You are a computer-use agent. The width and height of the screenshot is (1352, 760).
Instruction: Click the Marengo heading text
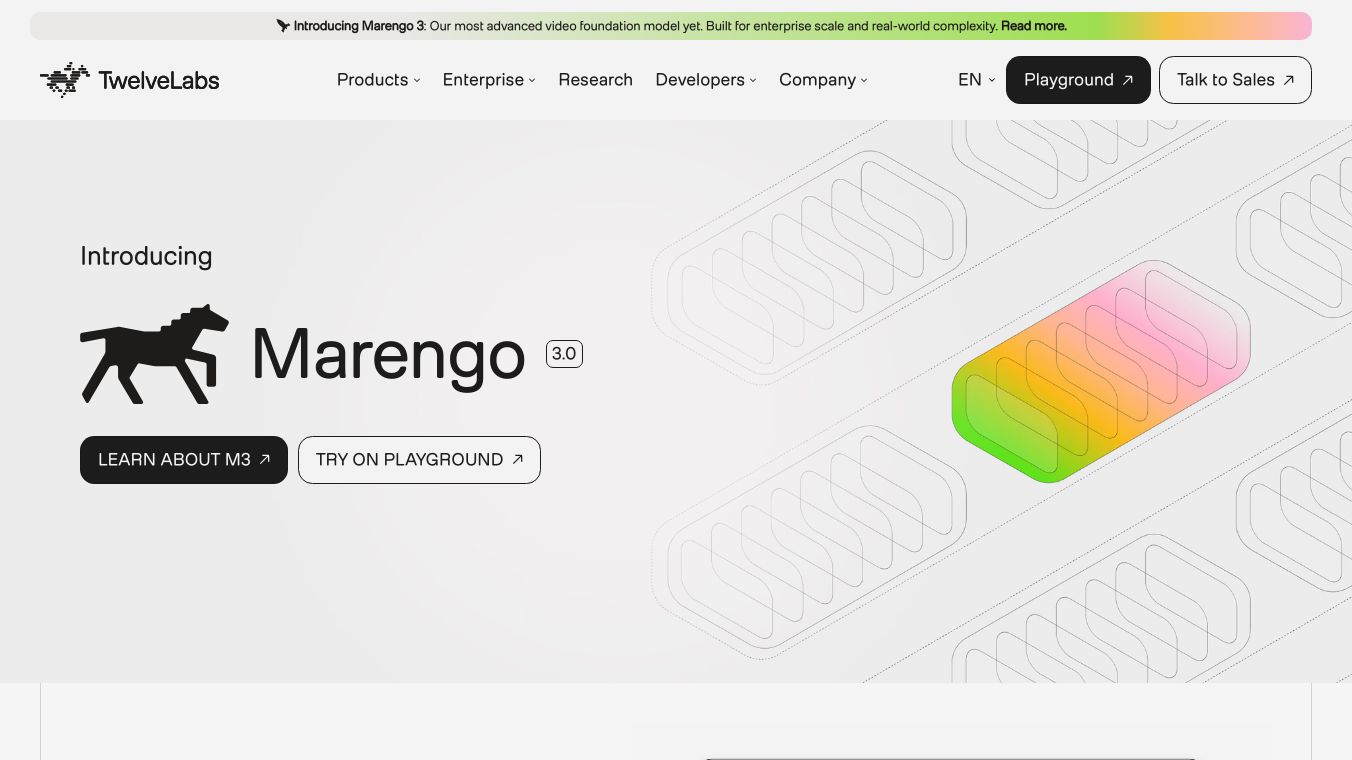point(389,355)
